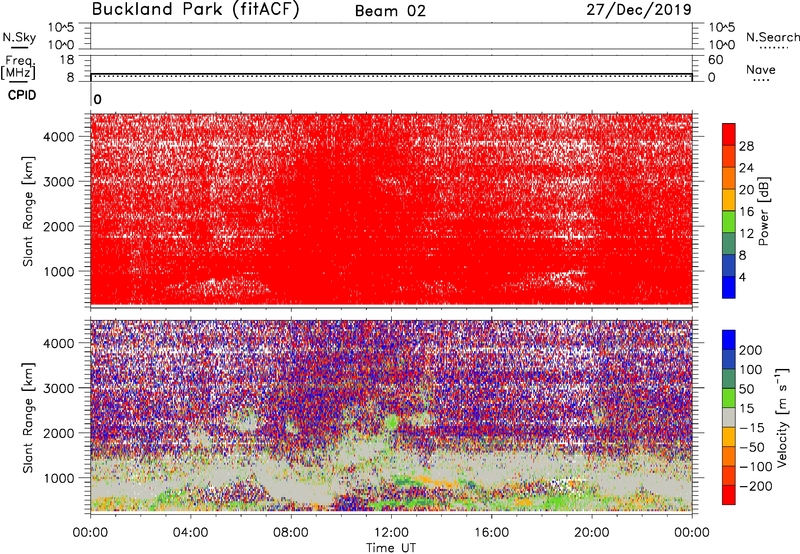Click the 60 tick on Nave axis
Screen dimensions: 800x554
(715, 60)
